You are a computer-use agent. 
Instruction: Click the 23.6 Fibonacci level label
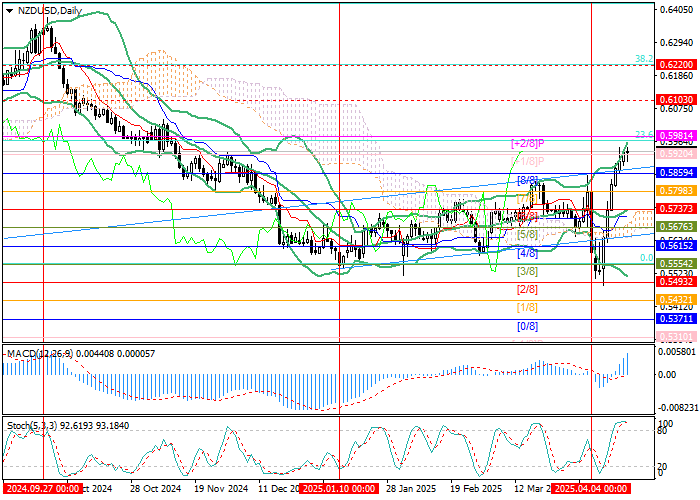click(x=644, y=134)
